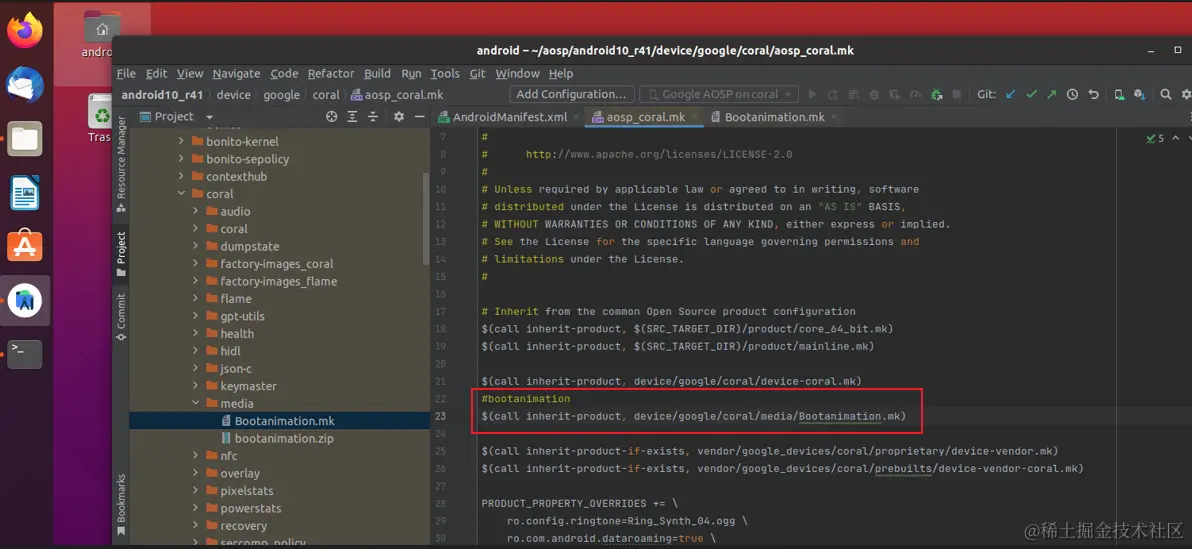Expand the audio folder
This screenshot has height=549, width=1192.
(x=195, y=211)
